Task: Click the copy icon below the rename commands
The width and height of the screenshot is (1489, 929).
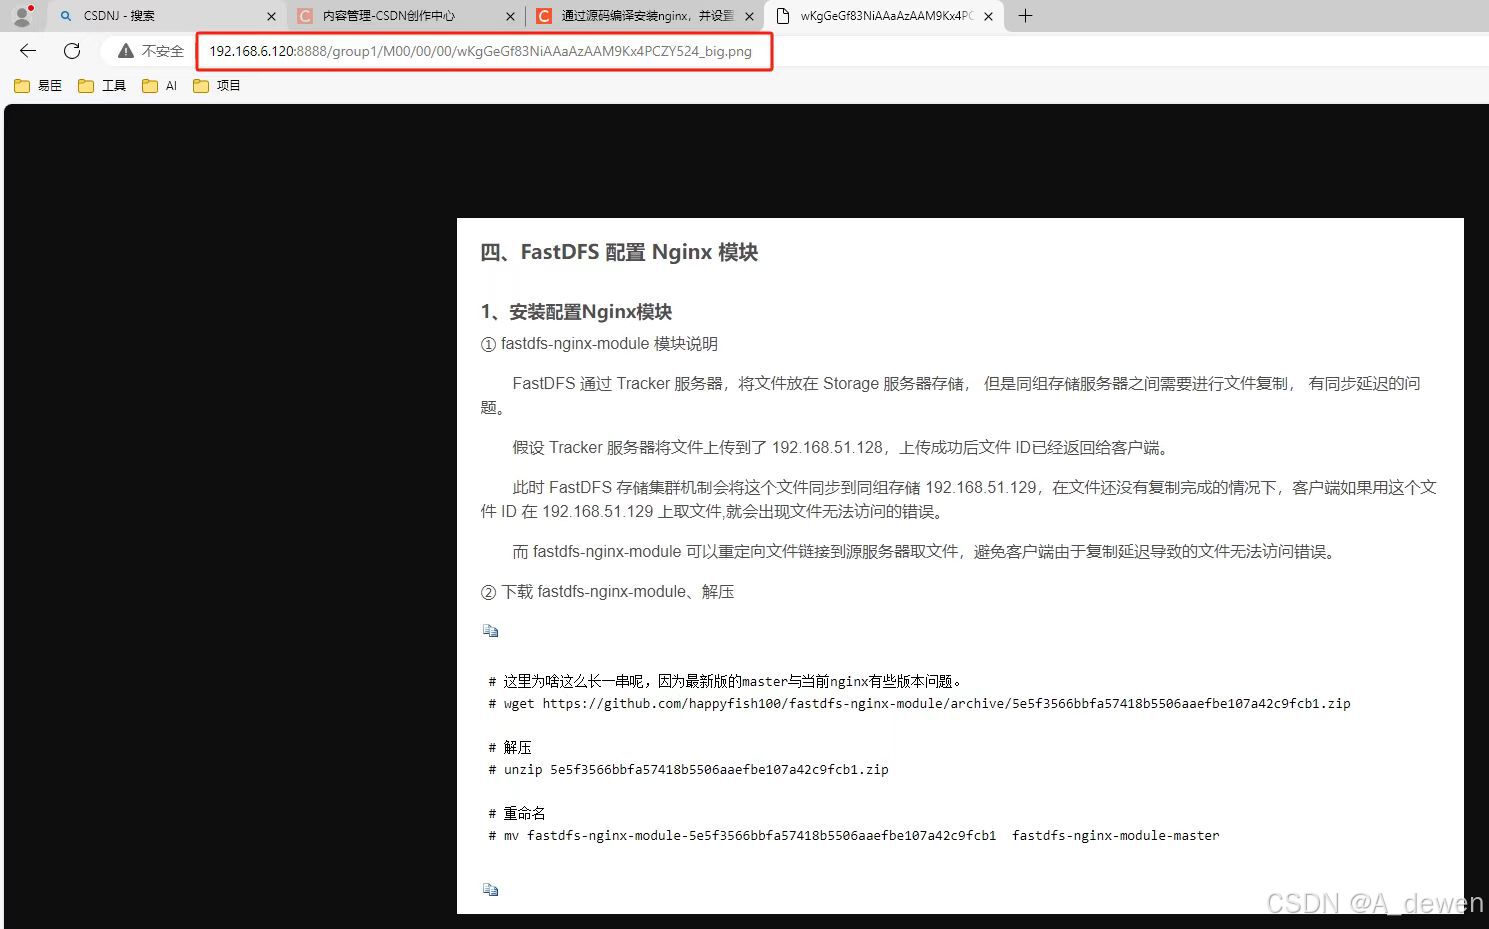Action: [x=490, y=888]
